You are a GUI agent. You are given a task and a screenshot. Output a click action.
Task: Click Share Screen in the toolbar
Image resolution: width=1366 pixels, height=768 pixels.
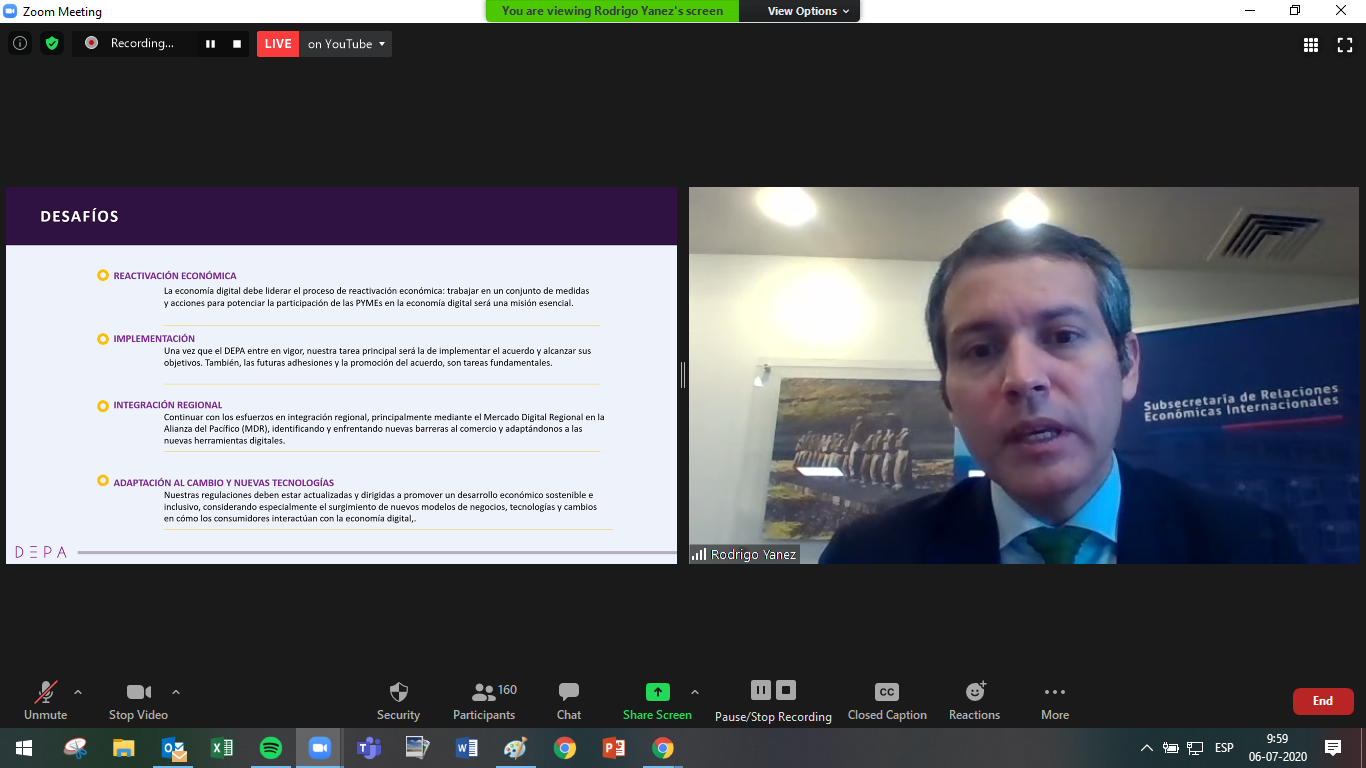(657, 700)
